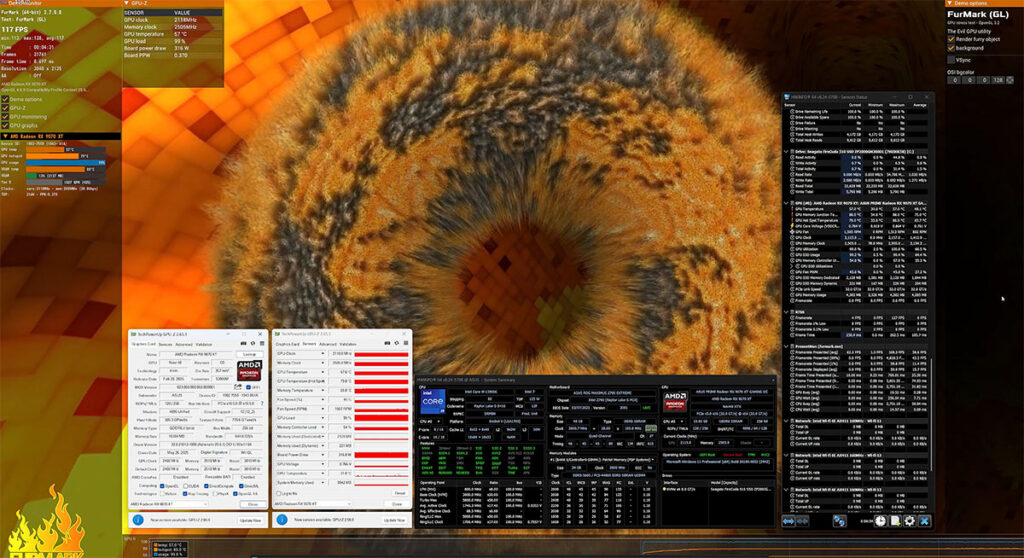Open Memory Clock sensor dropdown in GPU-Z
This screenshot has height=558, width=1024.
(323, 363)
